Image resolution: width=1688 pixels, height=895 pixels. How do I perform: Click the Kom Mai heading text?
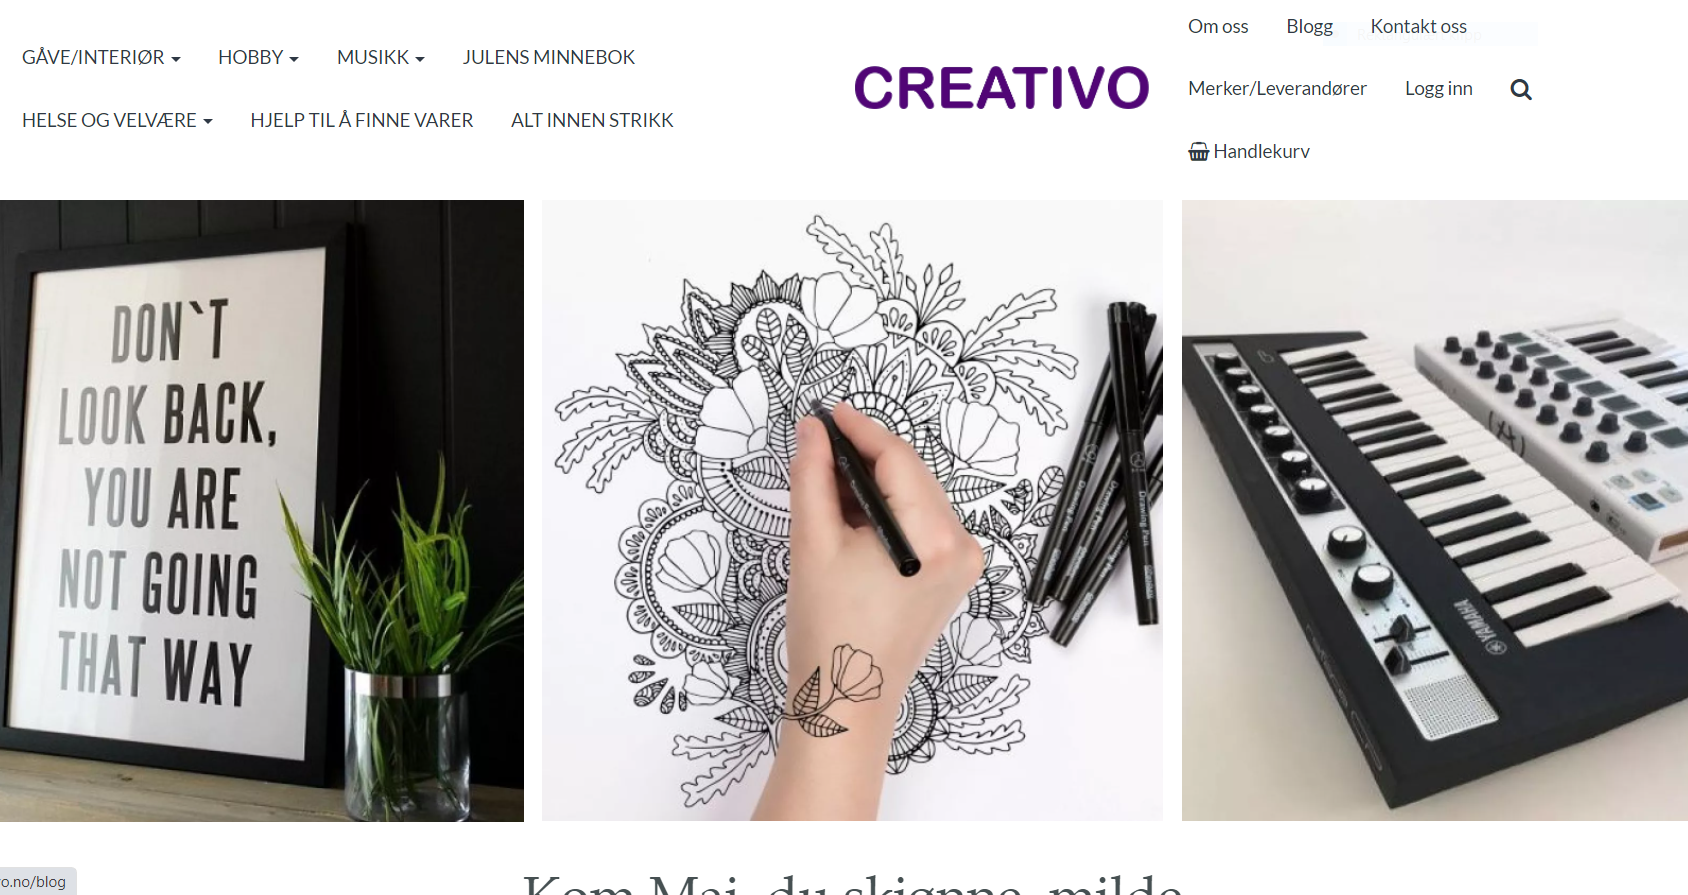852,882
